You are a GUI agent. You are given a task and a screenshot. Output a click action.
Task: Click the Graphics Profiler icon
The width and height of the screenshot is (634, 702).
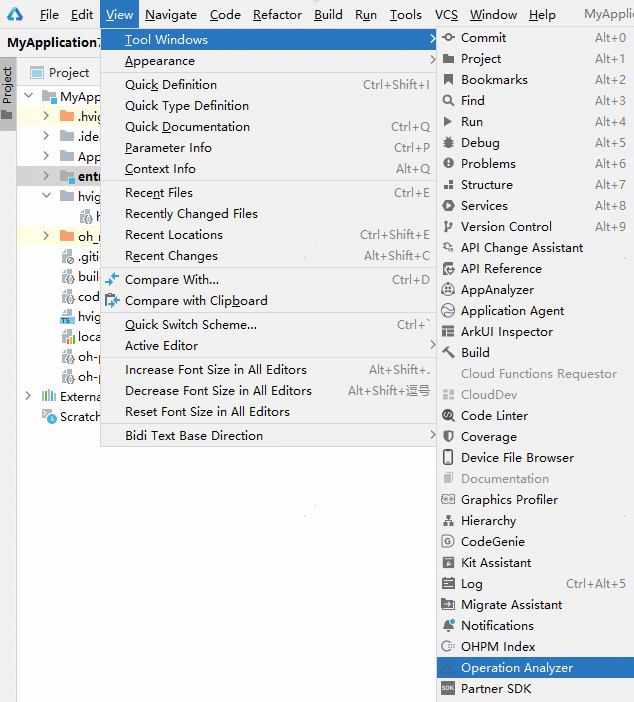(x=448, y=500)
